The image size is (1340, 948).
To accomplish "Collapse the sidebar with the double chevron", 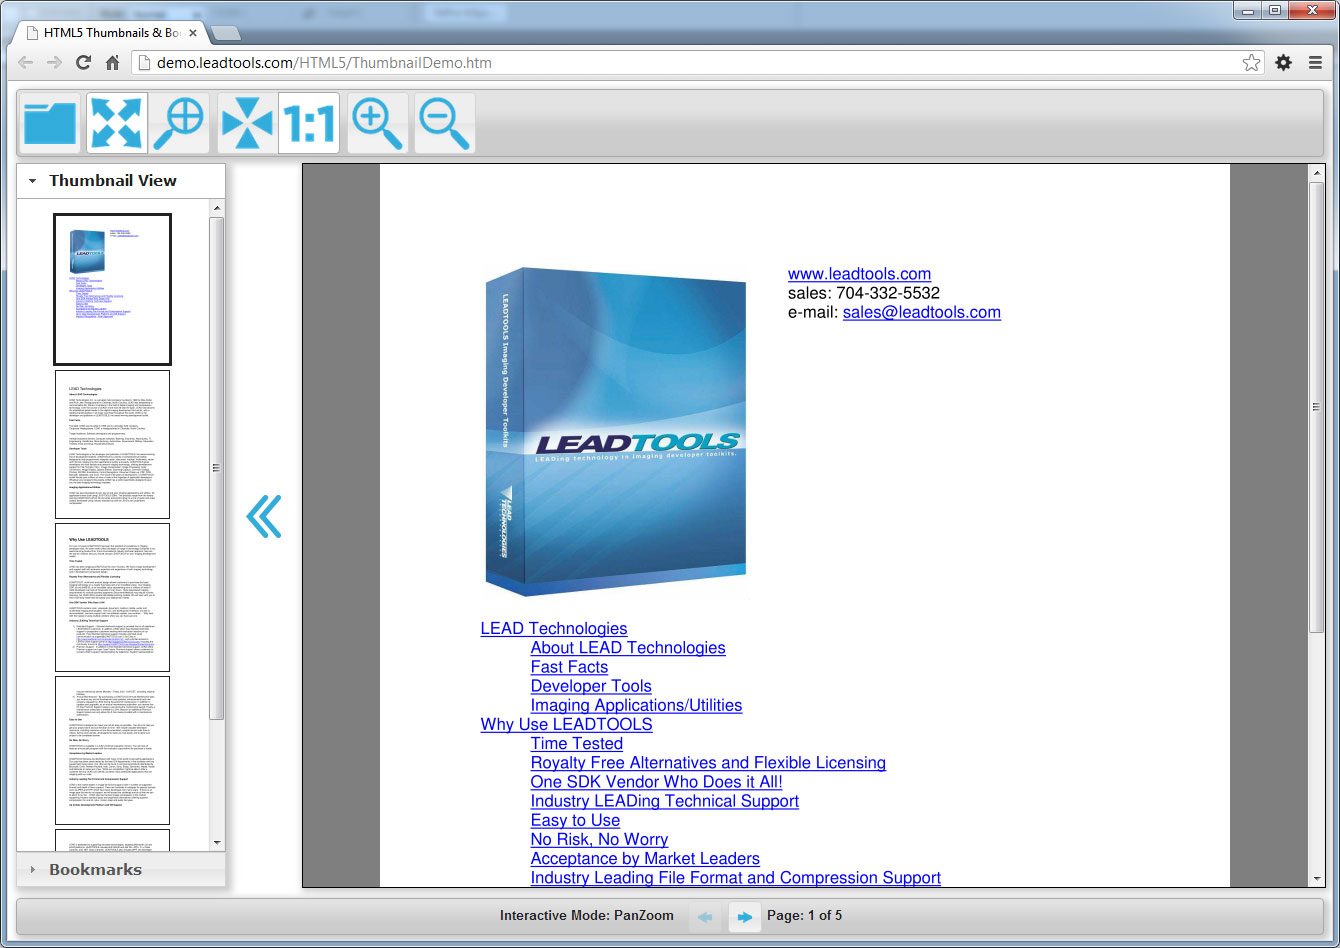I will point(264,516).
